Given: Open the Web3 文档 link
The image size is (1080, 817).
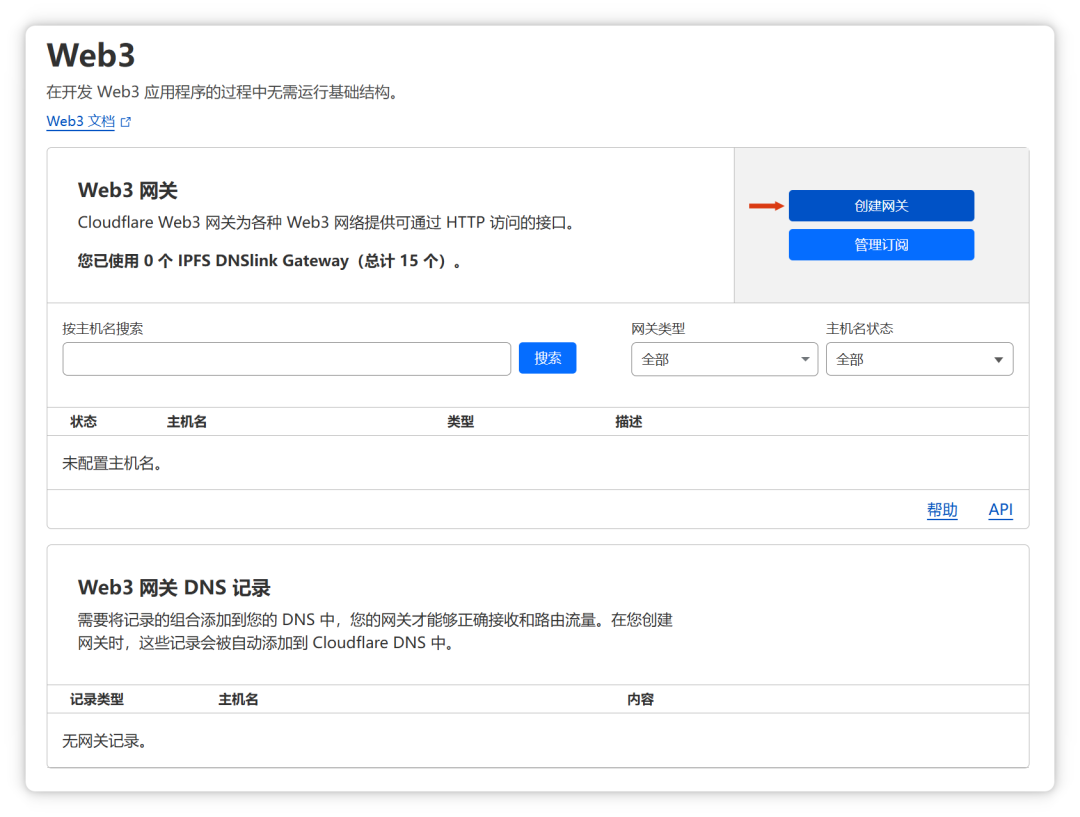Looking at the screenshot, I should click(x=81, y=121).
